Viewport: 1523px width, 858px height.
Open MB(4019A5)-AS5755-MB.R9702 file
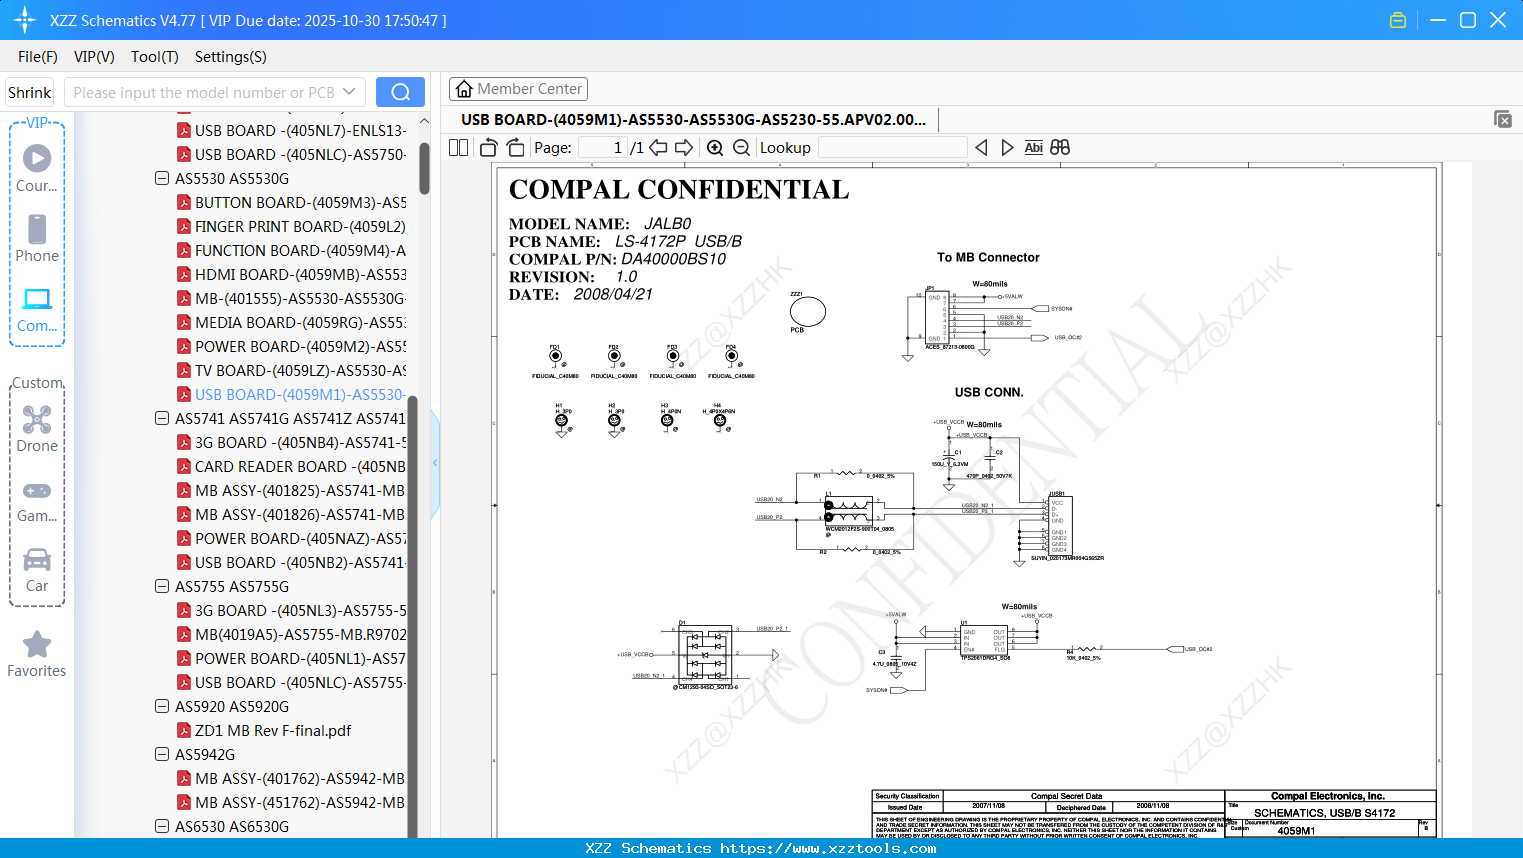pyautogui.click(x=291, y=635)
